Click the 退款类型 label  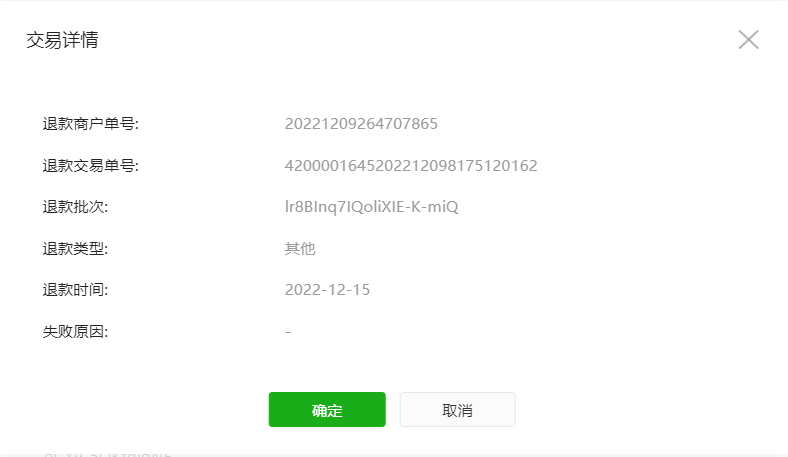(75, 248)
